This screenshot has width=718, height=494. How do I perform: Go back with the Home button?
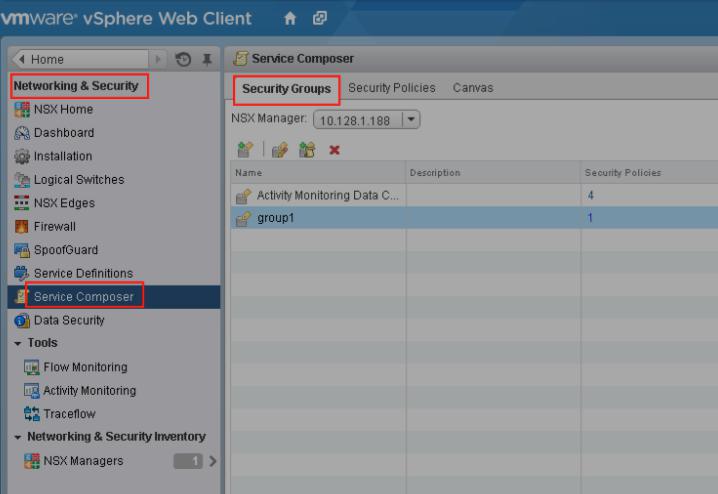pos(80,59)
